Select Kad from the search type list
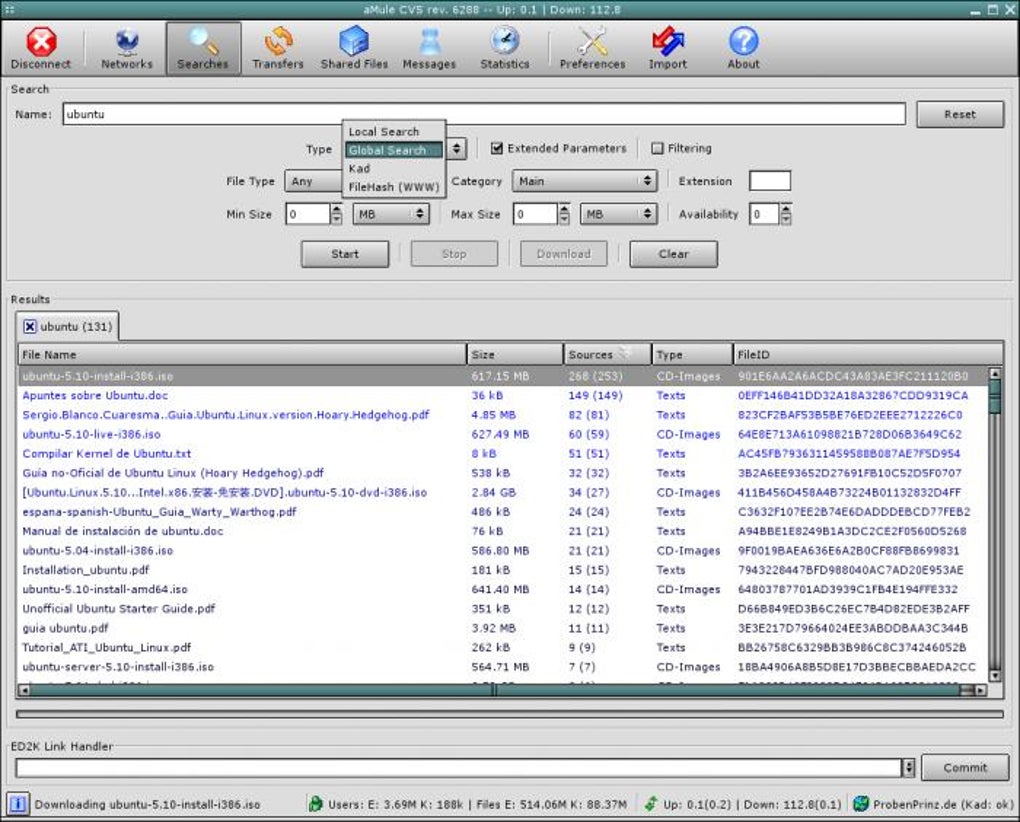 pos(359,168)
